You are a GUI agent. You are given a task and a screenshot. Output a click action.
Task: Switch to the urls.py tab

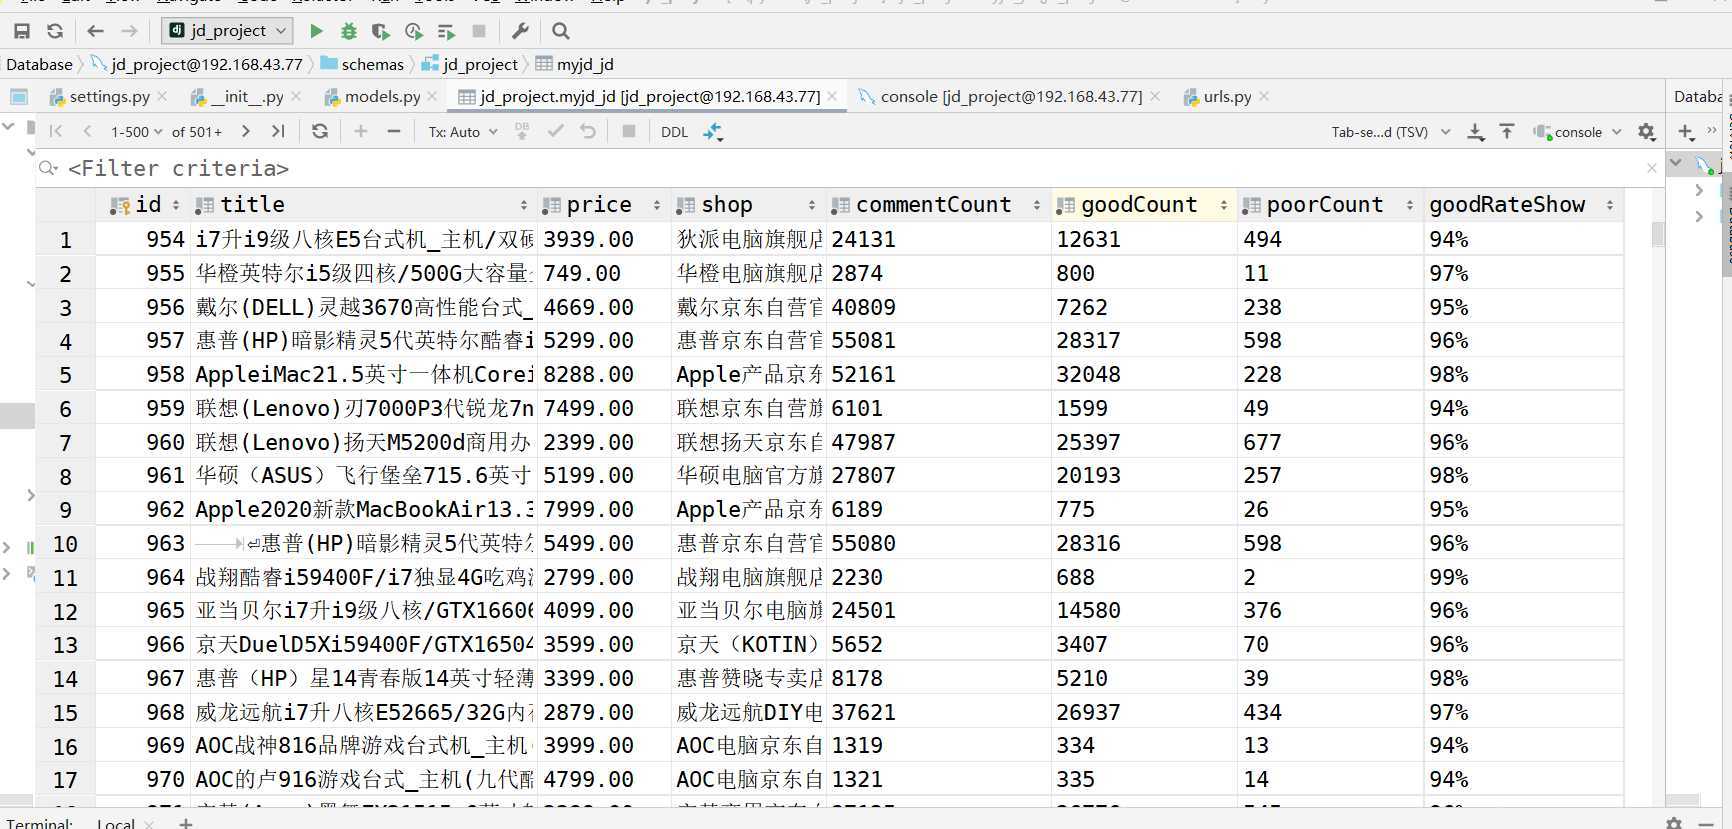pos(1227,97)
